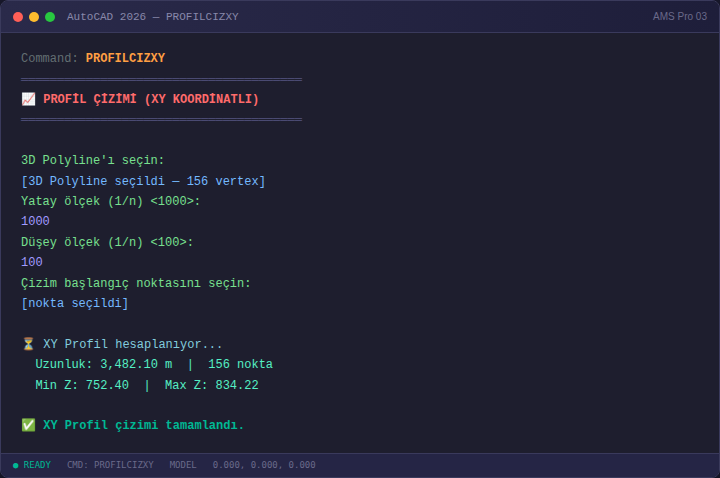Click the prompt 'Düşey ölçek (1/n) <100>:'
Viewport: 720px width, 478px height.
[107, 242]
